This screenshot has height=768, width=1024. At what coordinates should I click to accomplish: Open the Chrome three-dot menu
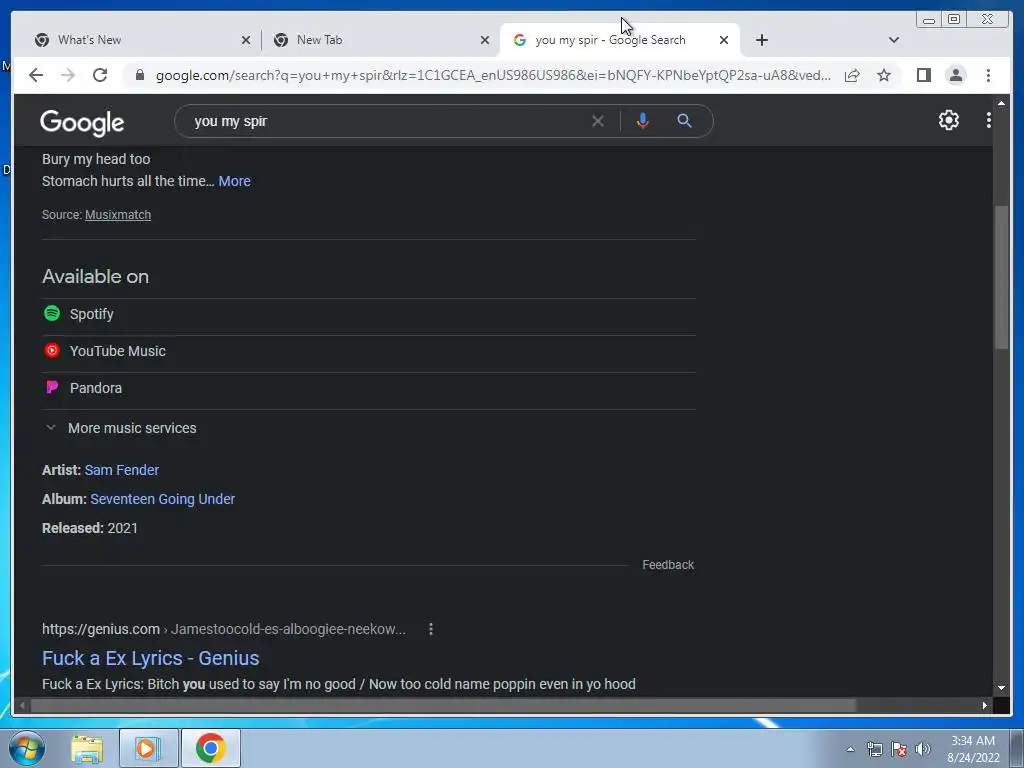988,75
